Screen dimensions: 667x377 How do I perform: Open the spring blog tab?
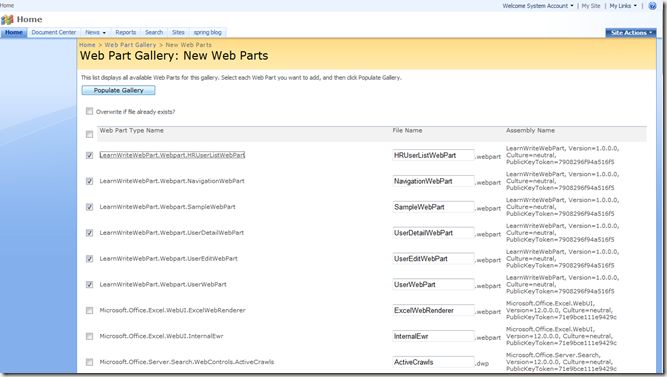click(x=208, y=32)
